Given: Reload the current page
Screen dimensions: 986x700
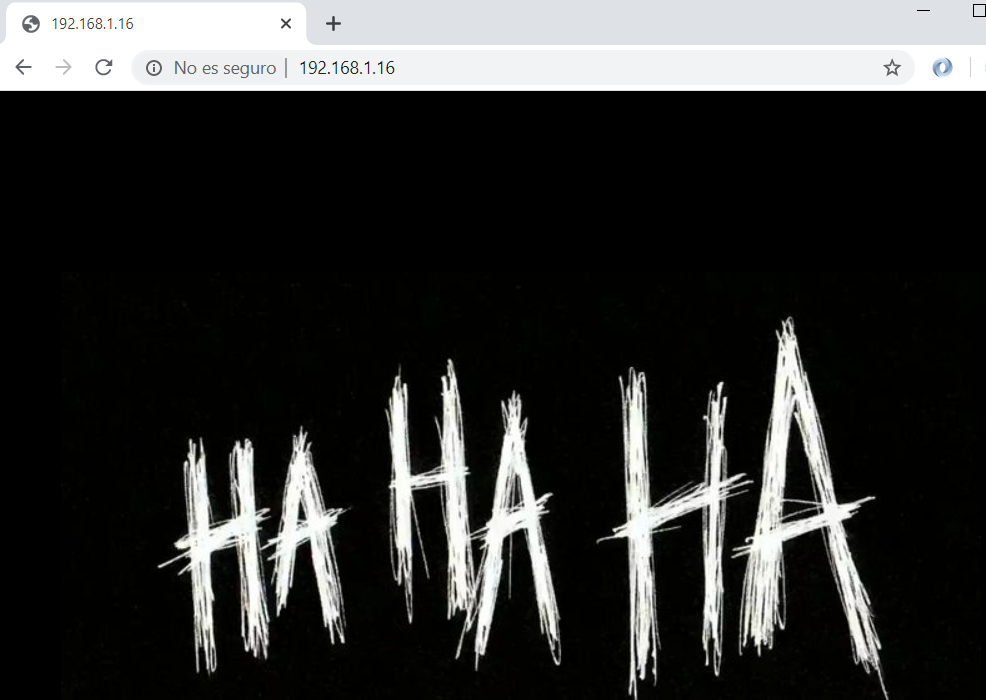Looking at the screenshot, I should click(104, 67).
